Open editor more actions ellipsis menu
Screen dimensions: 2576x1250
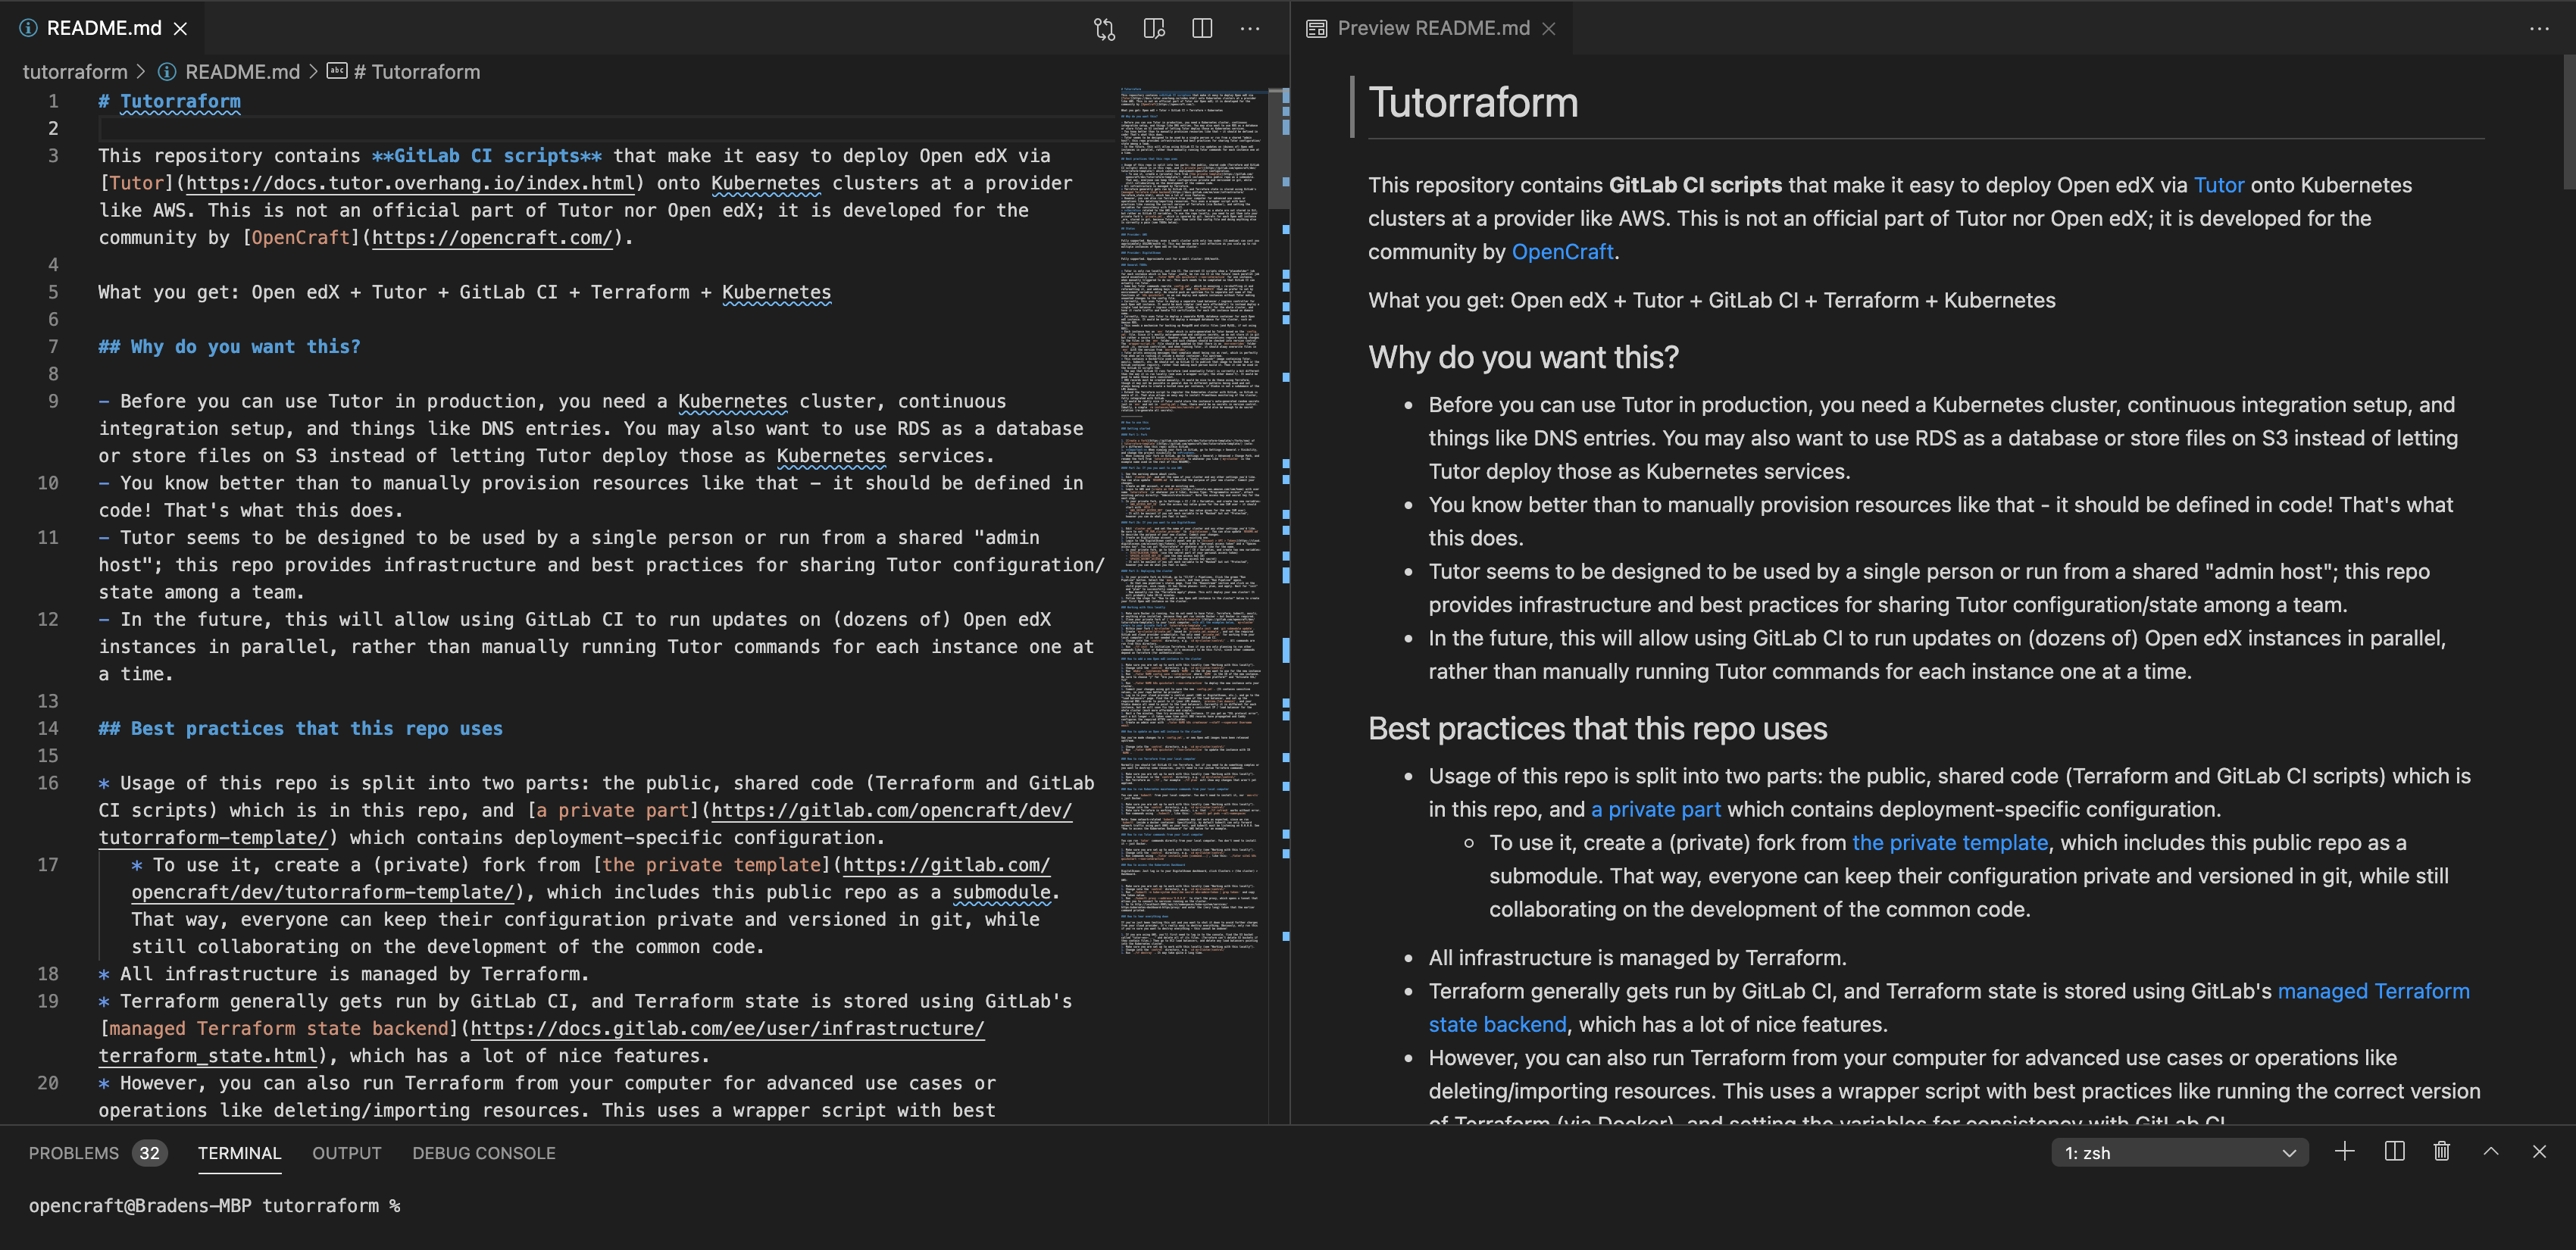click(1250, 29)
